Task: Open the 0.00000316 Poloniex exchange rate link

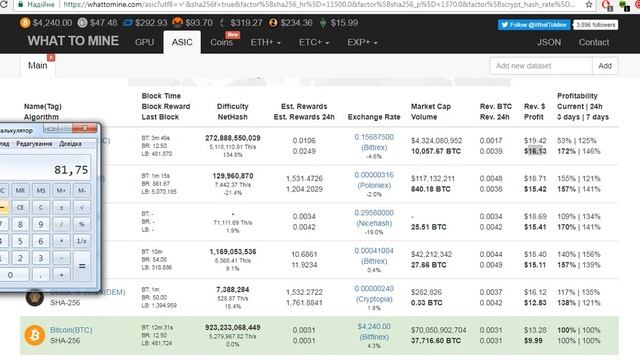Action: click(374, 180)
